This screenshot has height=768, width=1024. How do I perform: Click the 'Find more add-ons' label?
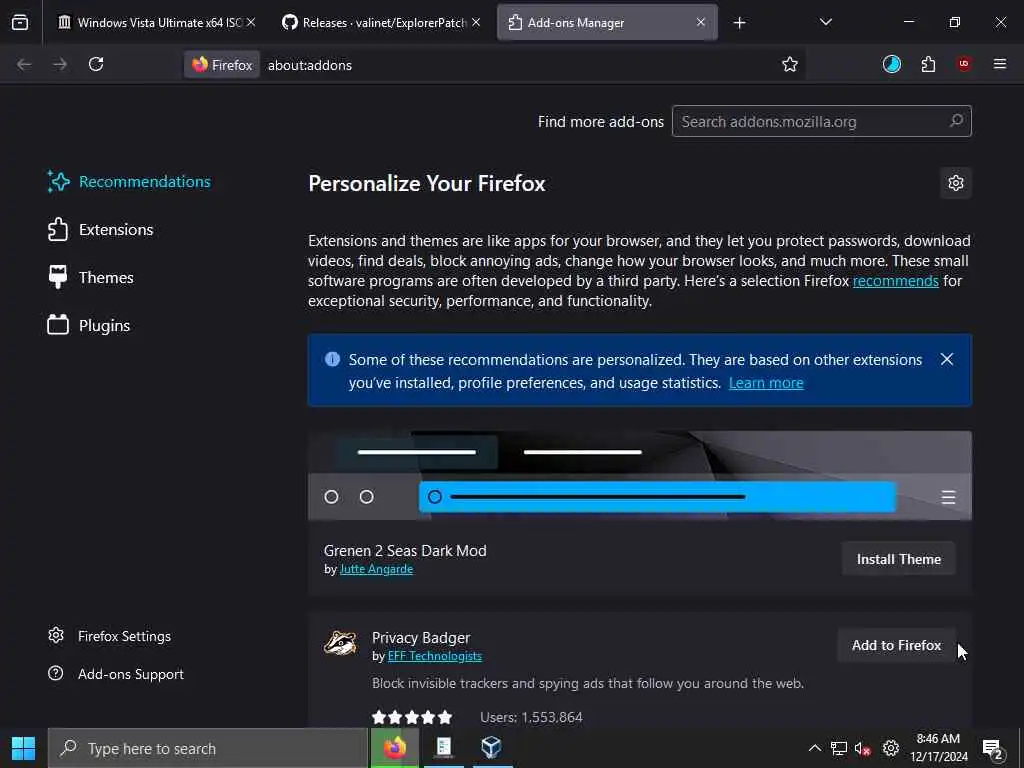click(601, 121)
